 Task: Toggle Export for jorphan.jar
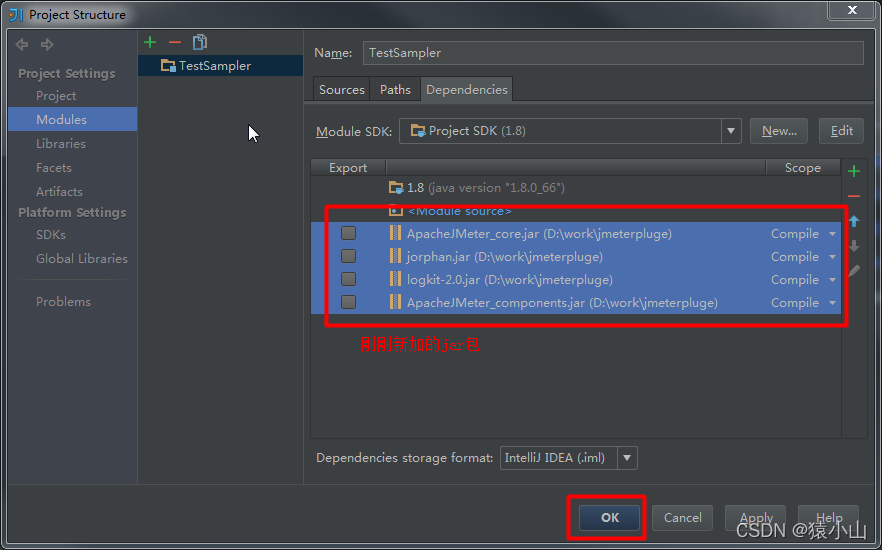349,256
